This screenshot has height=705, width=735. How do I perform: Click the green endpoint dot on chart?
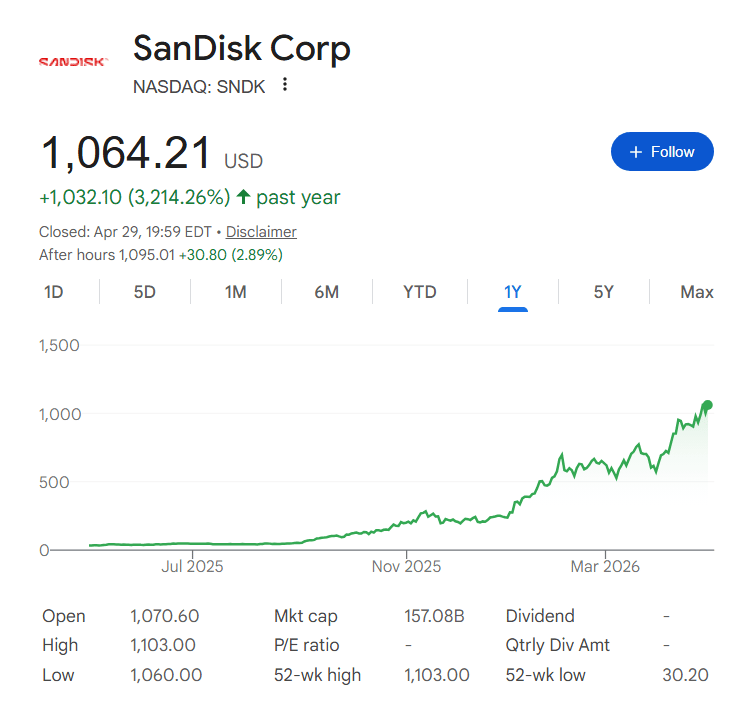(707, 405)
